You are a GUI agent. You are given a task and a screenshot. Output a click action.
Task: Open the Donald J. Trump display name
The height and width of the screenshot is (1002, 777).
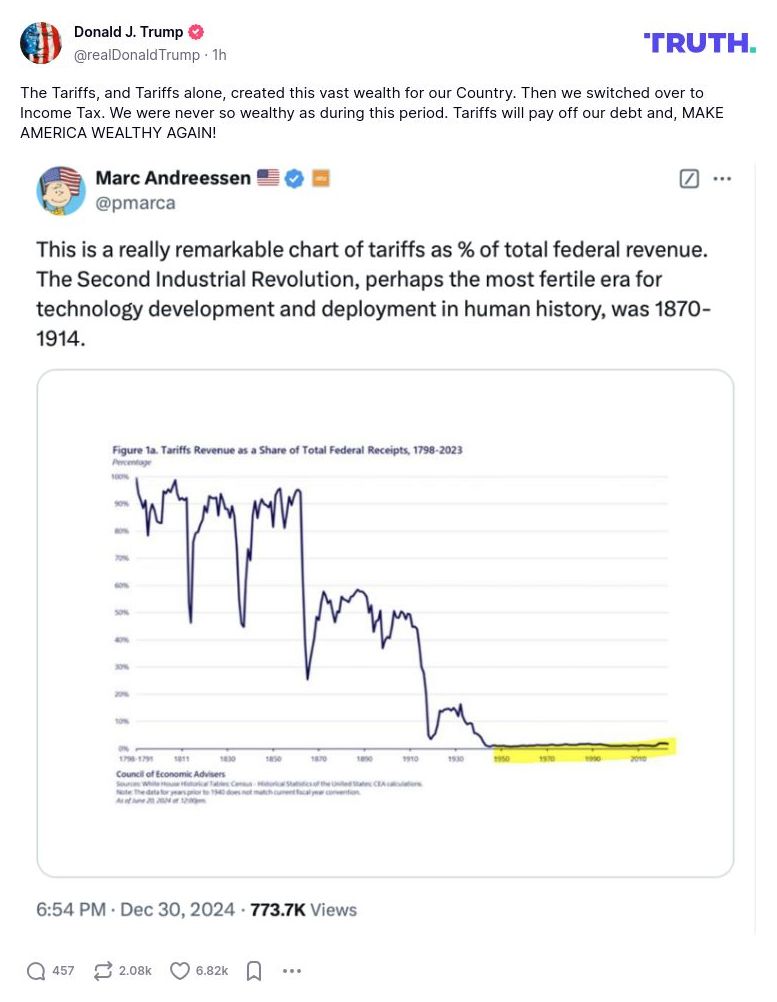128,33
